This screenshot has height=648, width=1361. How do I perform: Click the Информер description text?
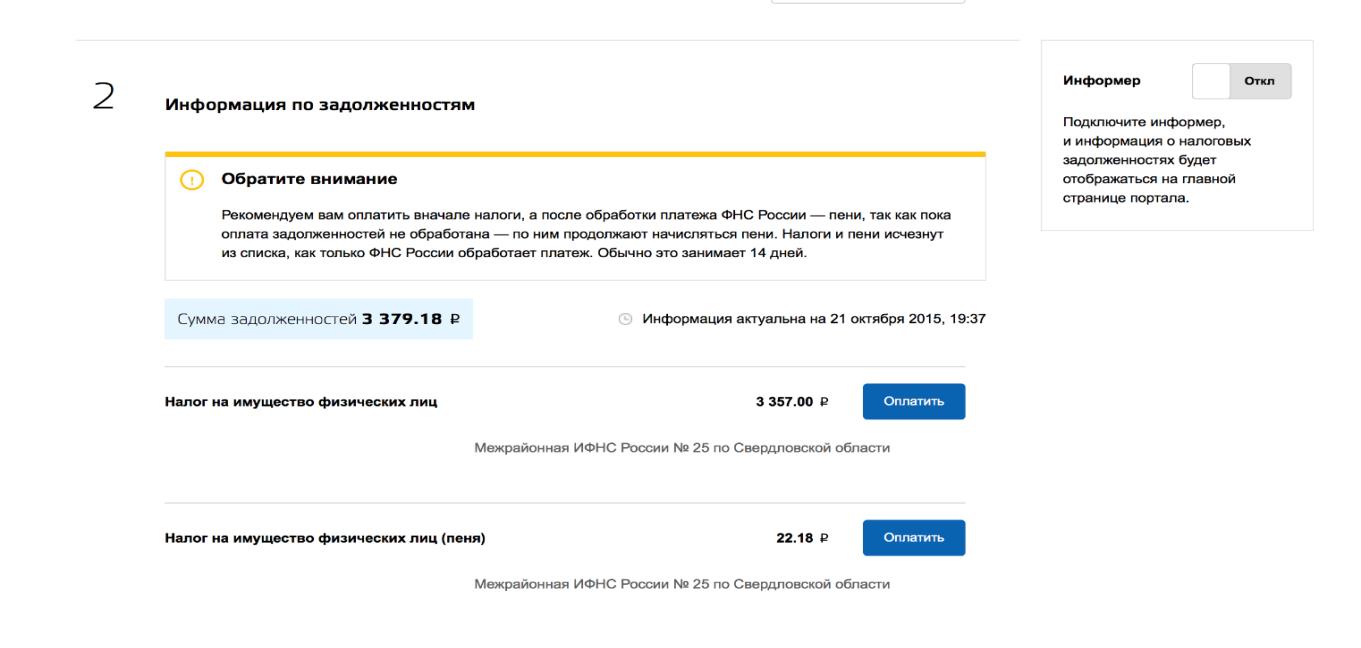1158,160
